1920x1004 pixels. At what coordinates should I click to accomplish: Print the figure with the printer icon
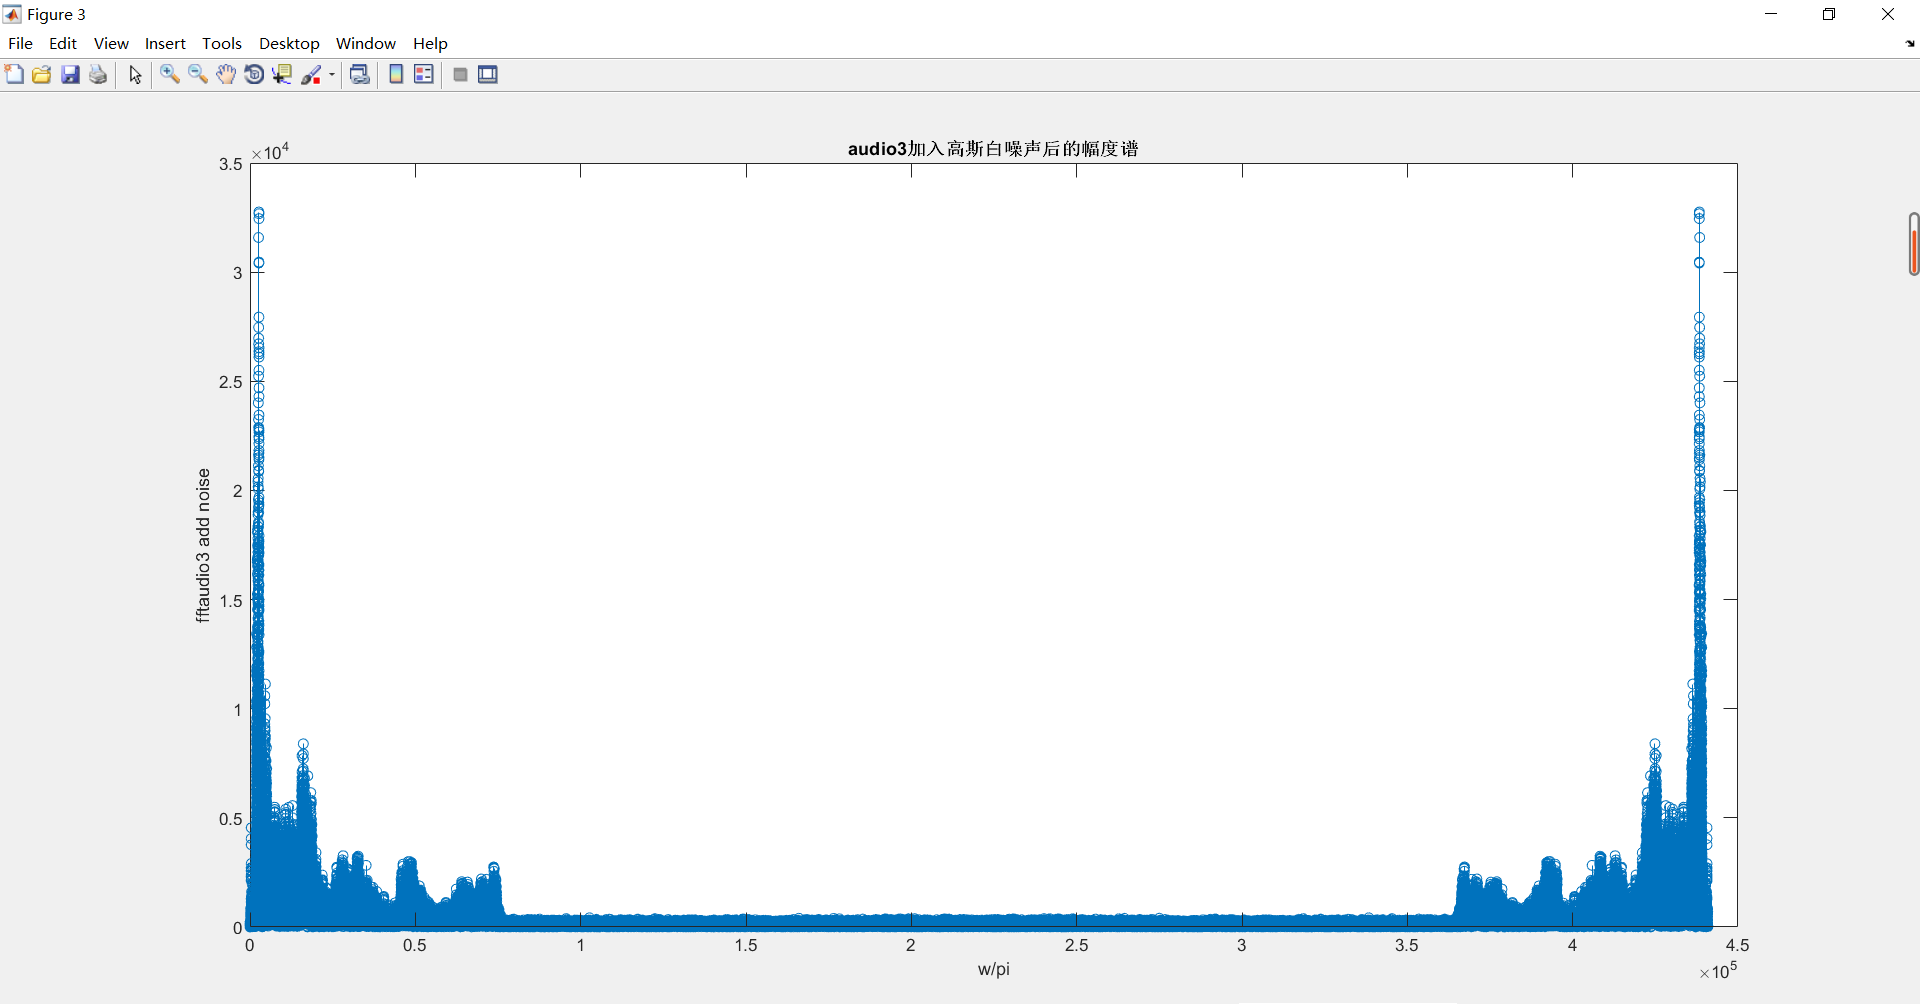pyautogui.click(x=98, y=75)
